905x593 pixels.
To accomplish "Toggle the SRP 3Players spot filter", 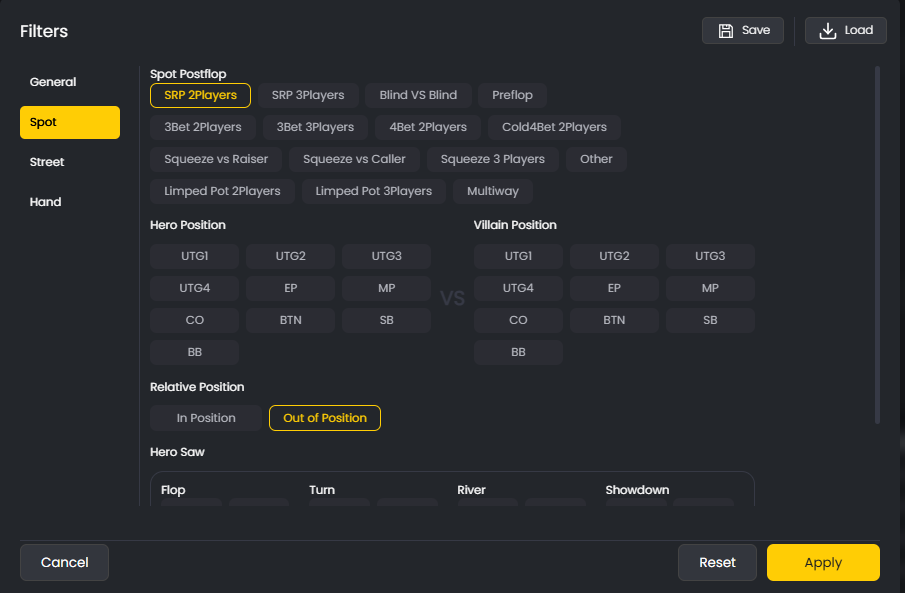I will coord(308,95).
